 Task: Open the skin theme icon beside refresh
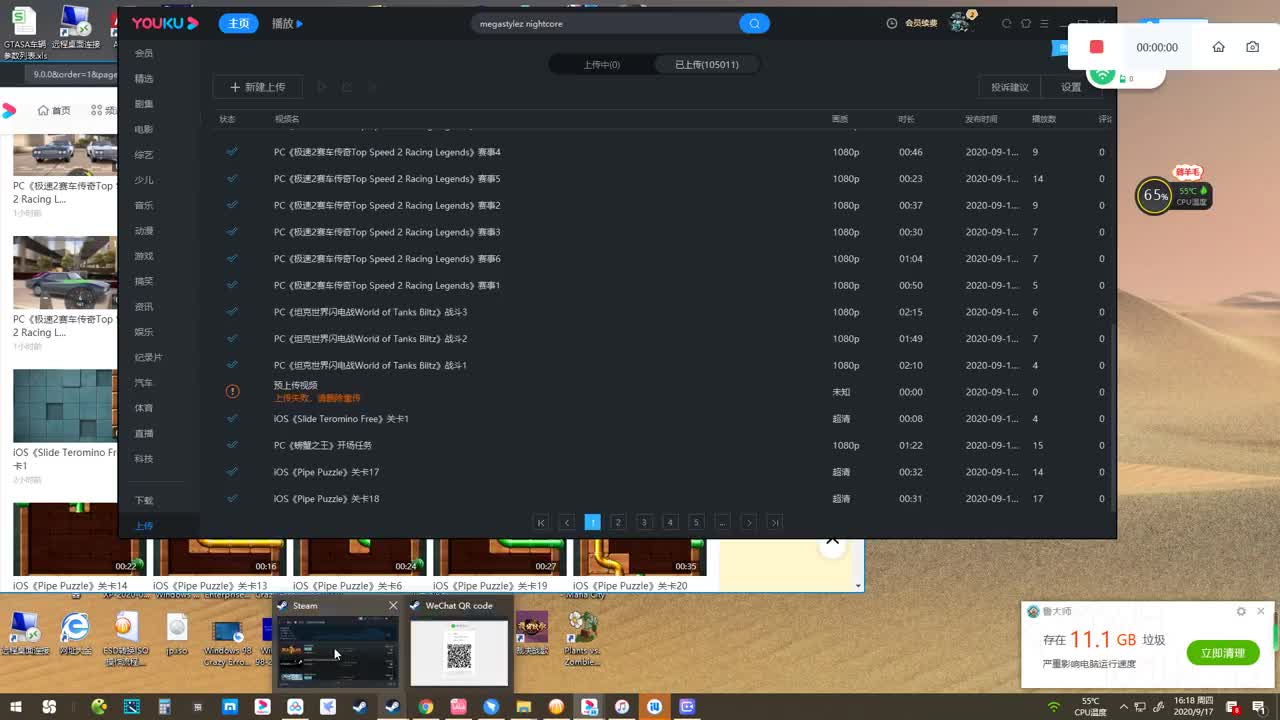1026,23
